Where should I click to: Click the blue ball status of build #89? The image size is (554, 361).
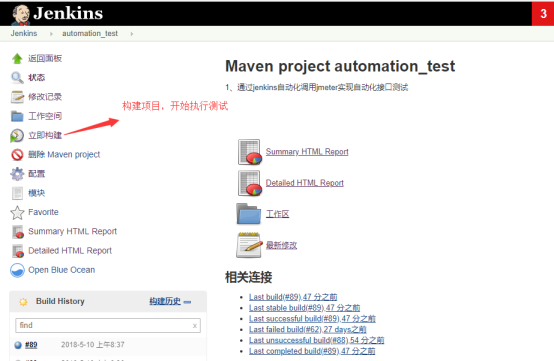click(18, 345)
